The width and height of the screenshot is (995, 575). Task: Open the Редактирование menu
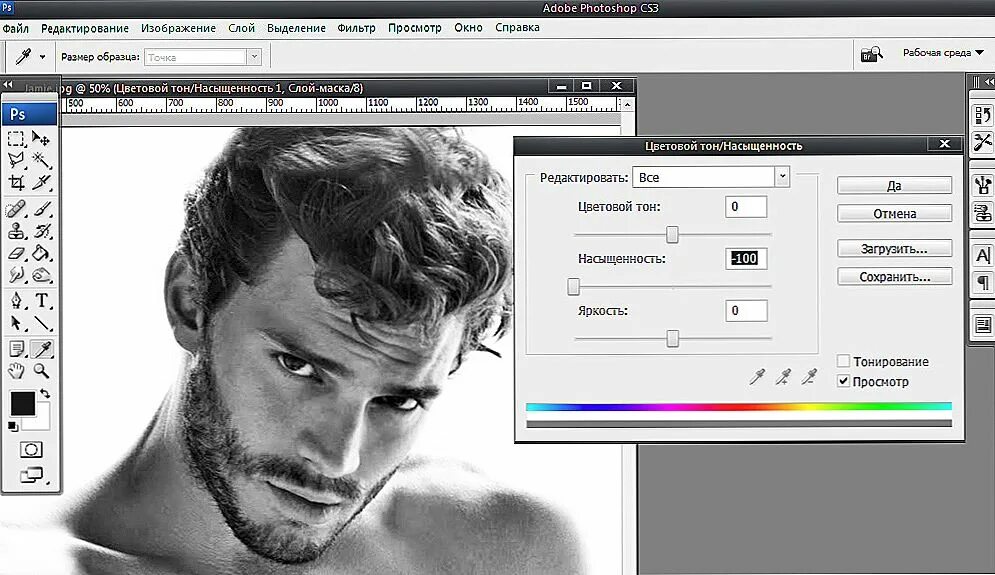pos(85,29)
